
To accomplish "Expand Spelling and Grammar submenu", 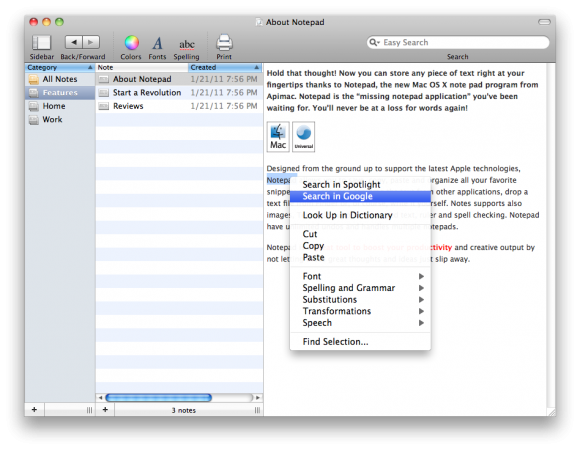I will point(360,288).
